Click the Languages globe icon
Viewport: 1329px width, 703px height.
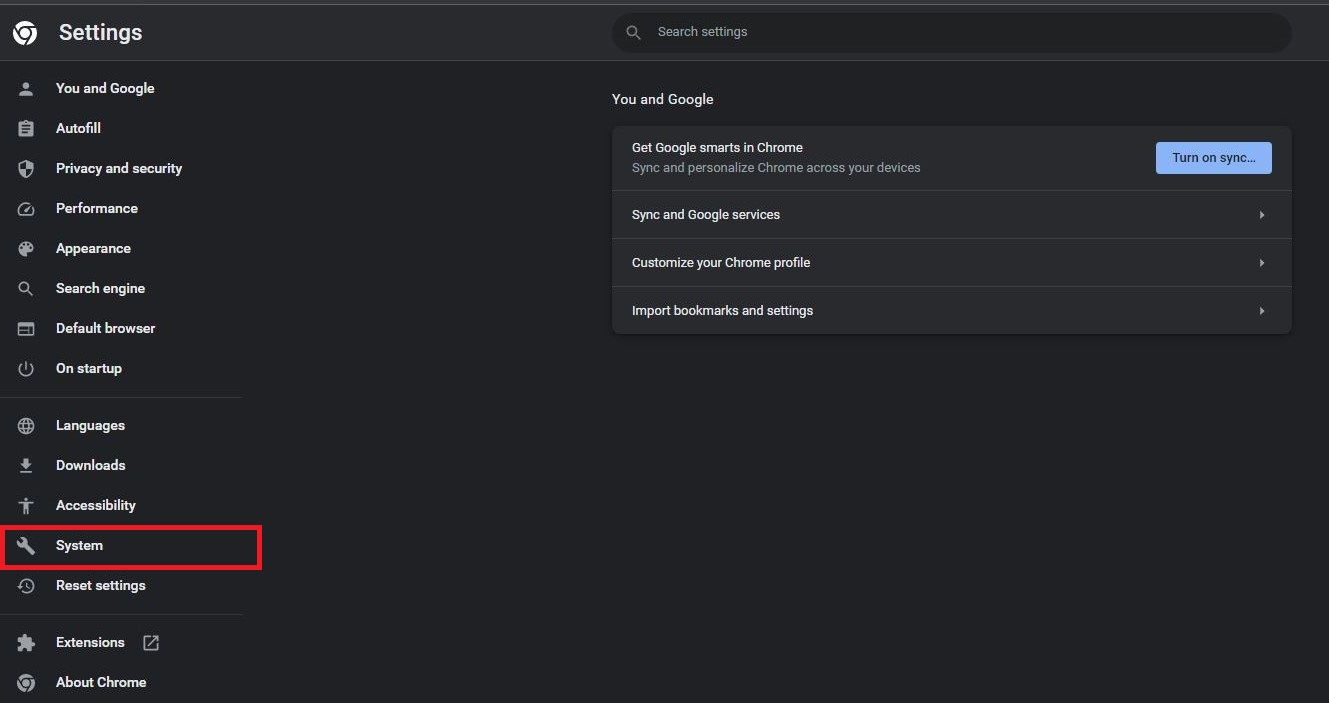26,425
